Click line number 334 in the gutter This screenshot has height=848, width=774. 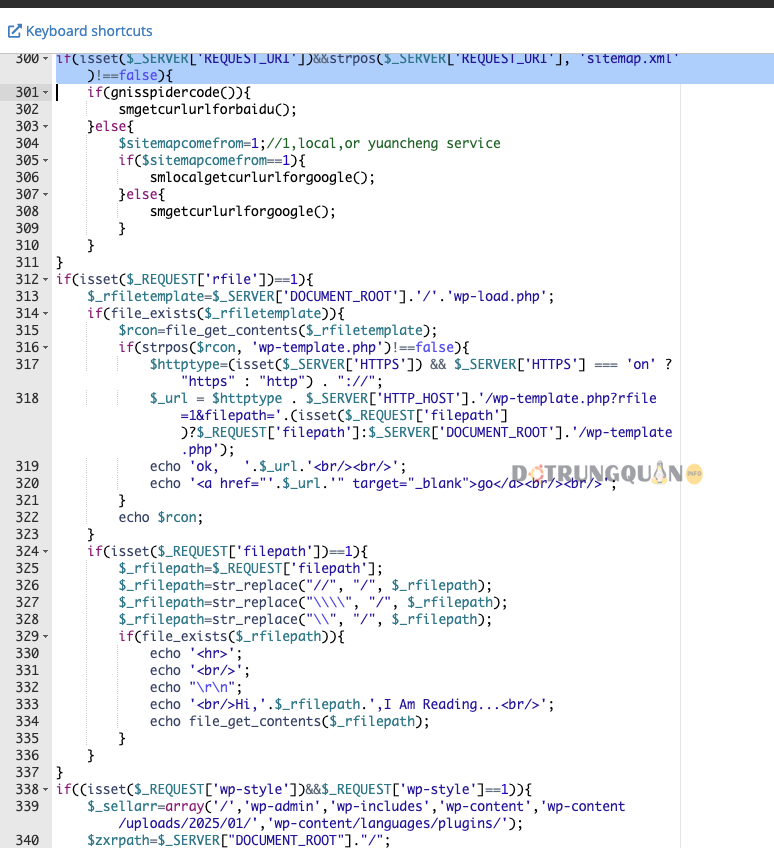(27, 721)
